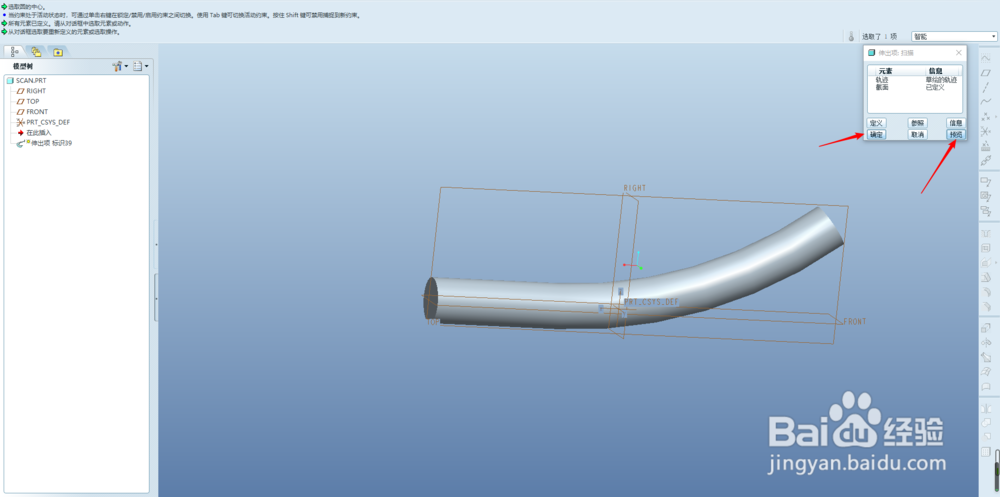Click the 选取了 1 项 status text

point(879,36)
